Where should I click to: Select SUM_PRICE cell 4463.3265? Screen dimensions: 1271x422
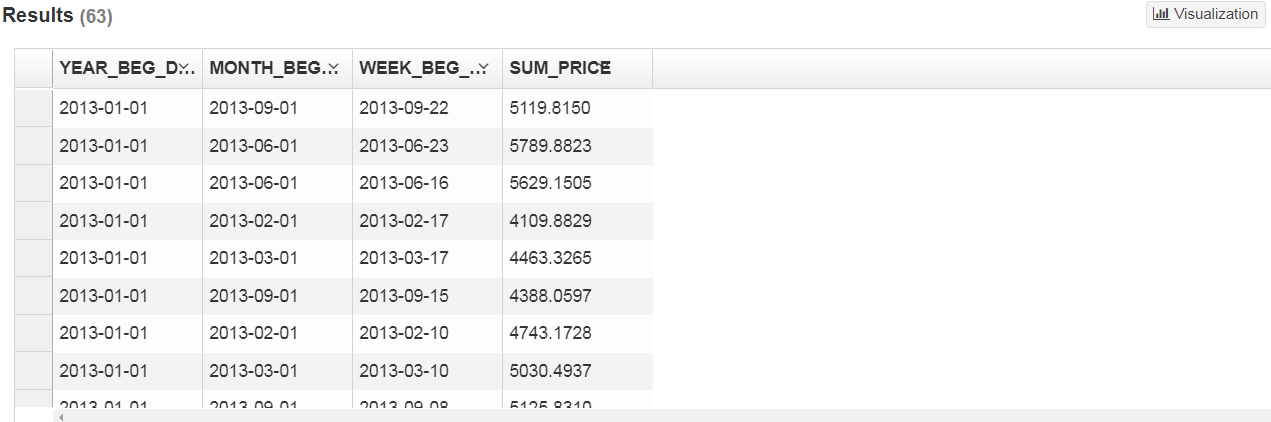click(577, 258)
